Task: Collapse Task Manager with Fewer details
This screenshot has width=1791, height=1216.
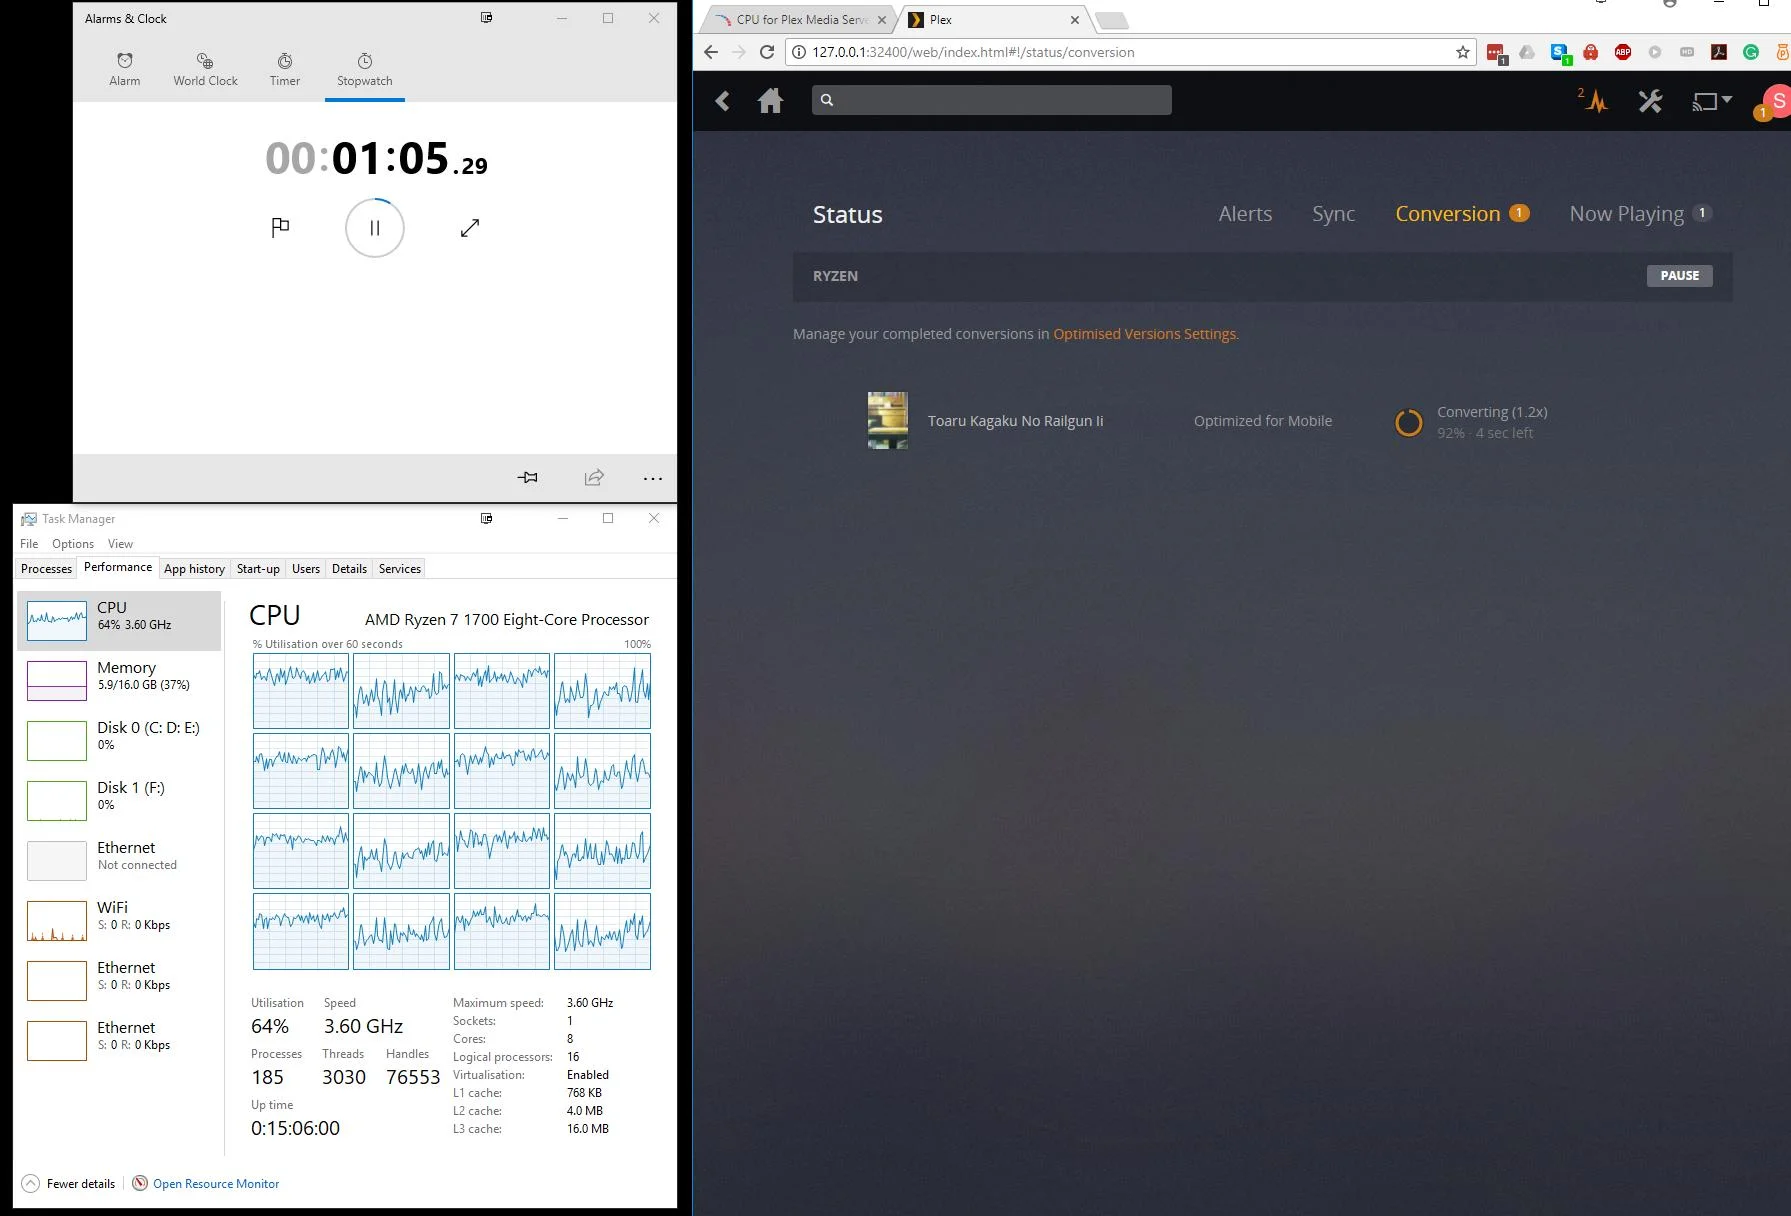Action: click(68, 1184)
